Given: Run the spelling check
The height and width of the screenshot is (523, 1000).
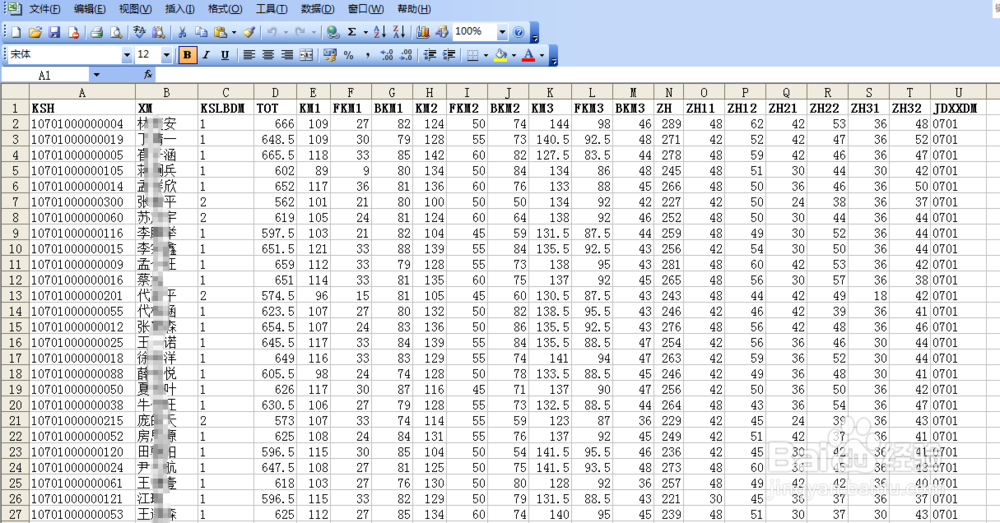Looking at the screenshot, I should click(139, 32).
